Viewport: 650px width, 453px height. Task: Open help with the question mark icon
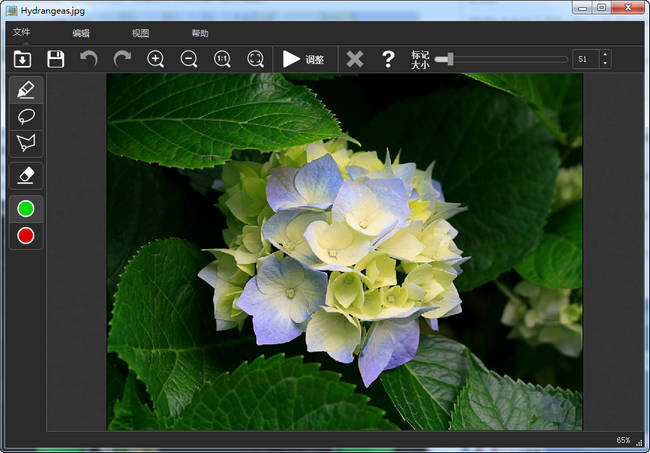point(388,59)
